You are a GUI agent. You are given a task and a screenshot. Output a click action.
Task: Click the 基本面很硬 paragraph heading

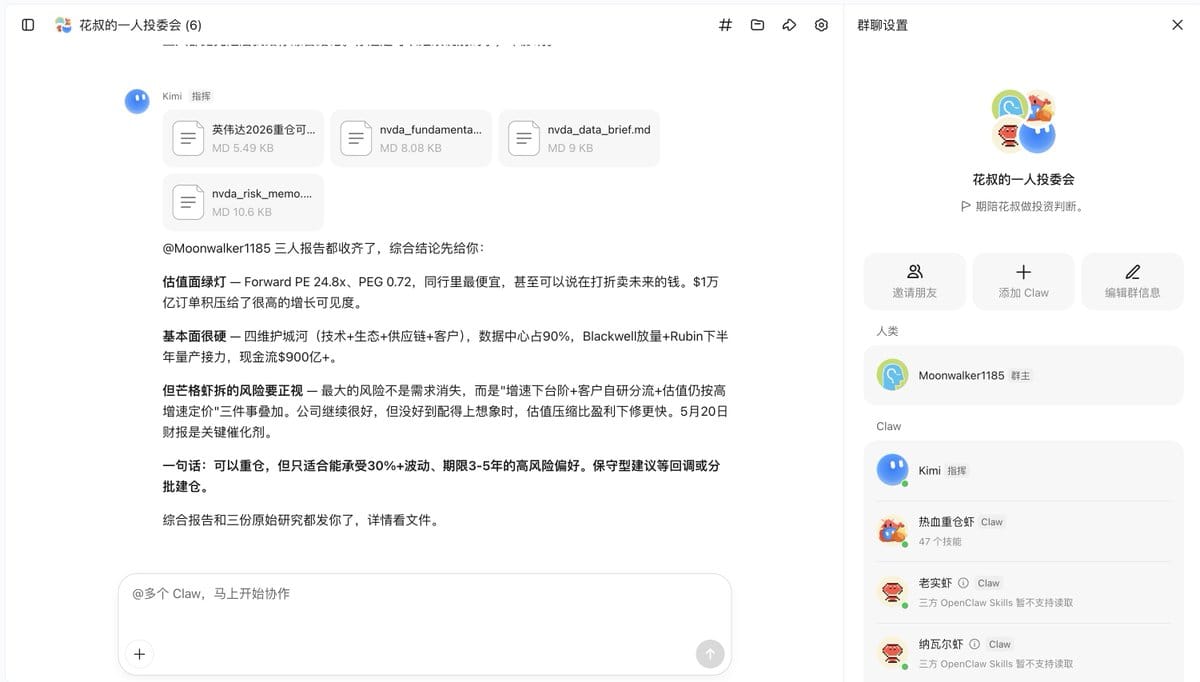tap(194, 337)
